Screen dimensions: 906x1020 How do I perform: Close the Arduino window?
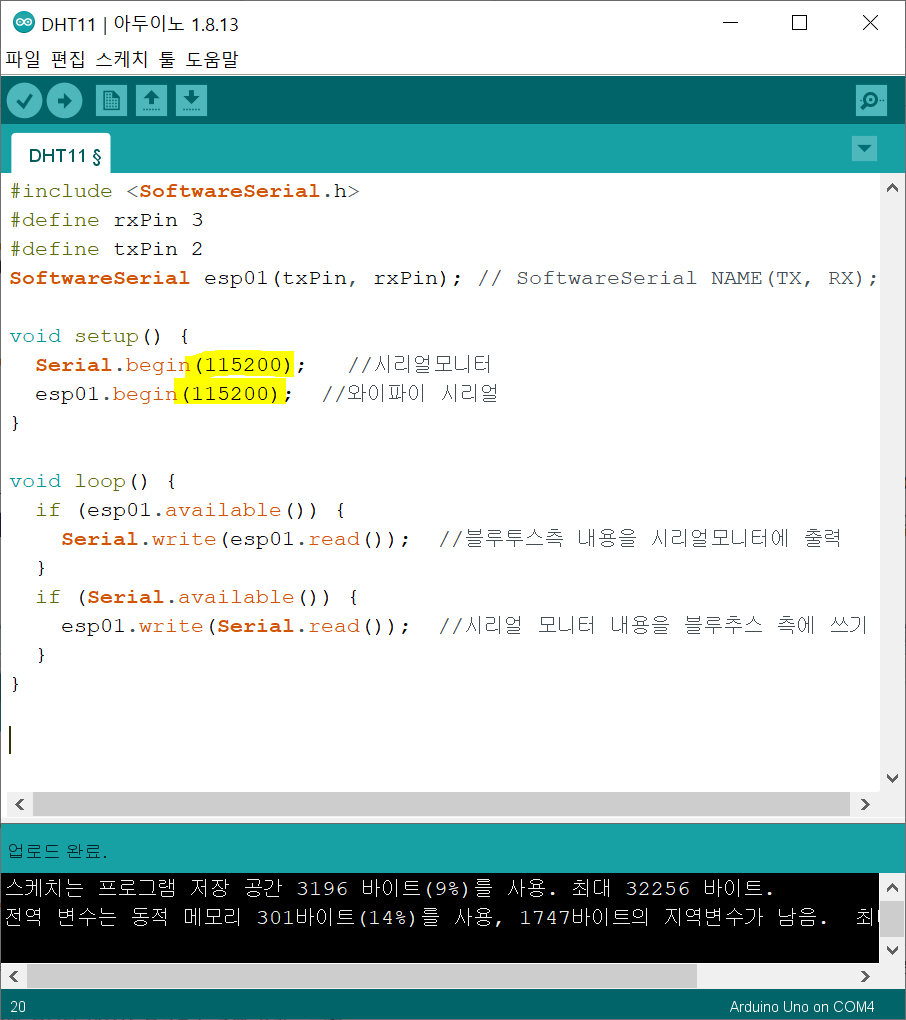[x=870, y=23]
